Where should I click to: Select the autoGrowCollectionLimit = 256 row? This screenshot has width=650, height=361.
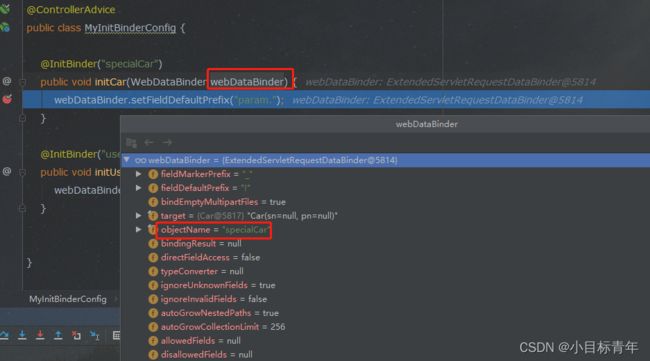[386, 327]
